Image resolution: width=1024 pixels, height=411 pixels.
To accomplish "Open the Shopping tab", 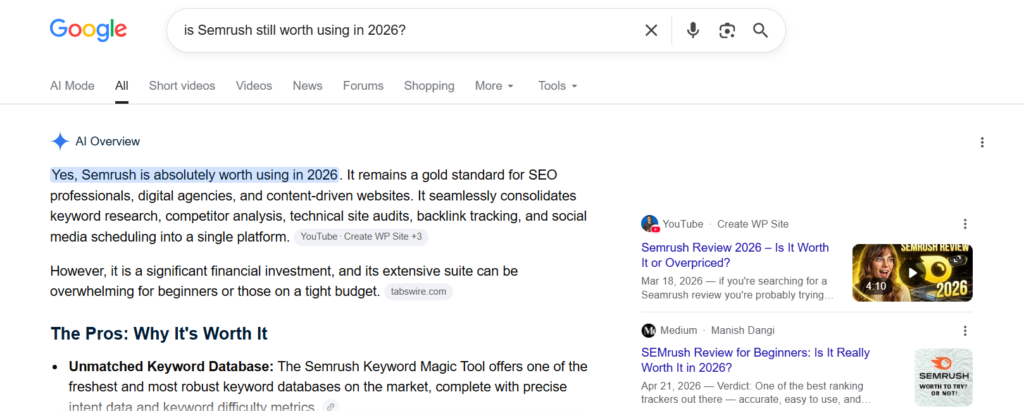I will click(429, 86).
